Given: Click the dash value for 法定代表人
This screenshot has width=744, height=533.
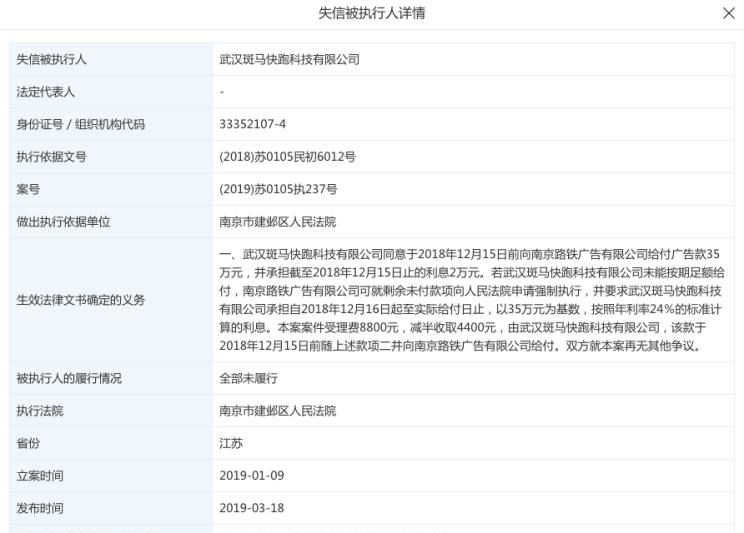Looking at the screenshot, I should (x=222, y=92).
